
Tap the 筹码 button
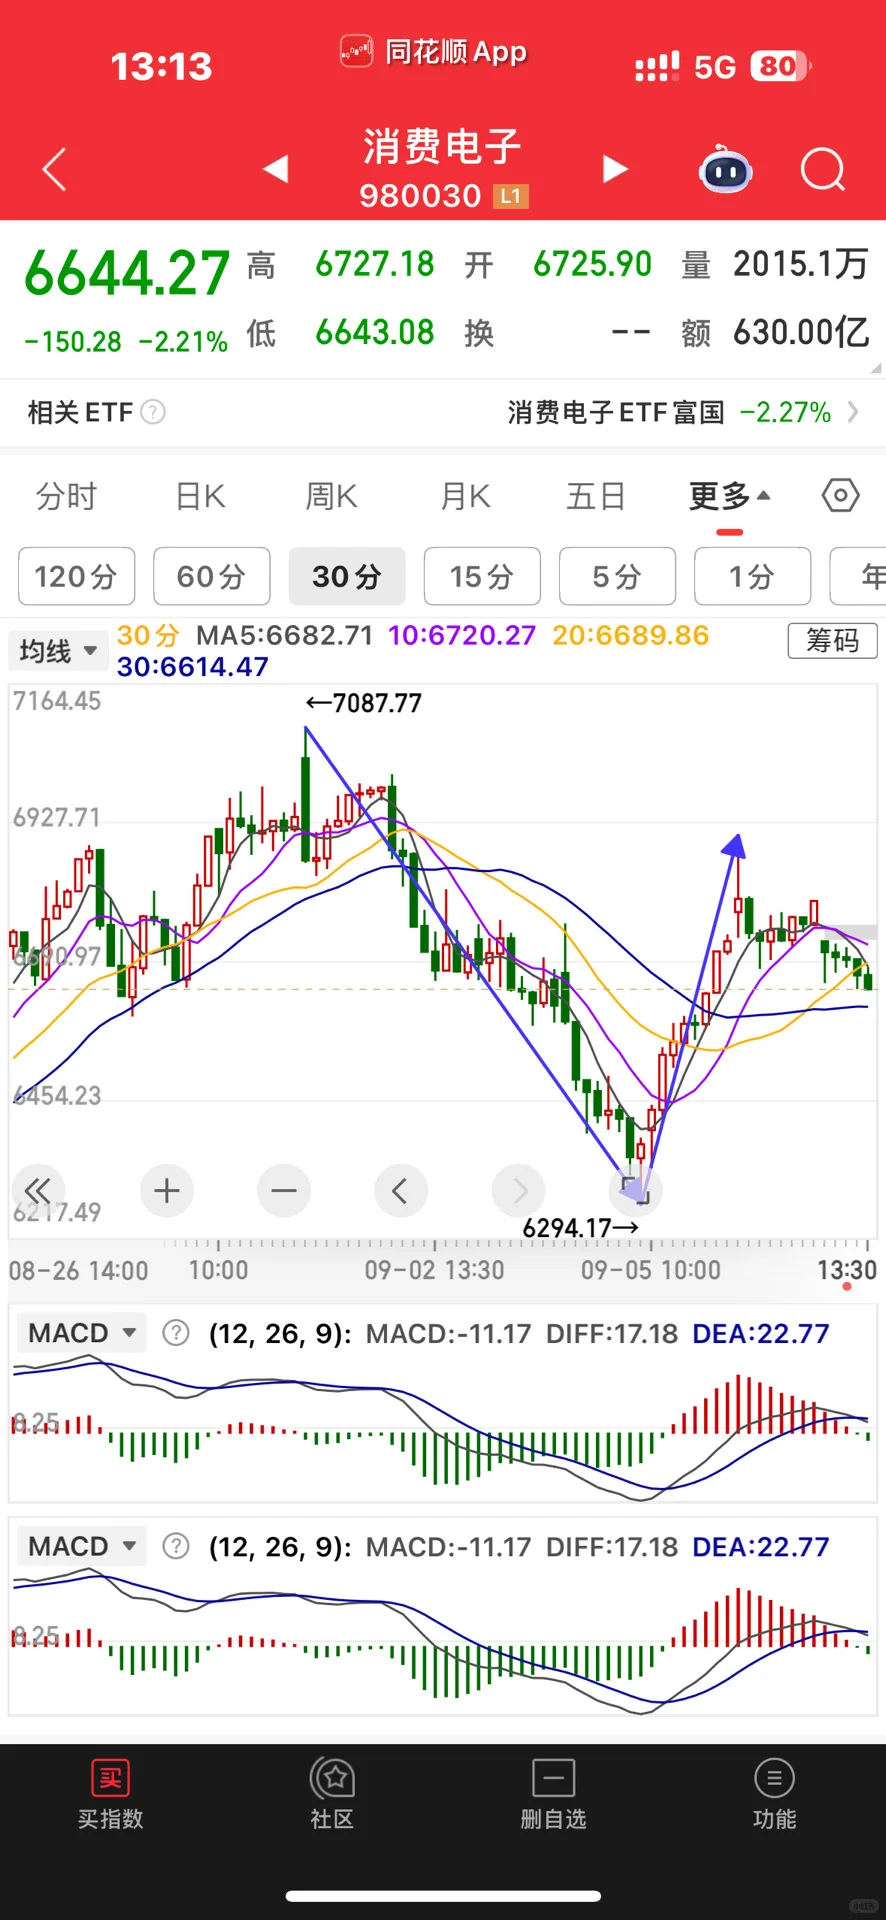coord(832,640)
